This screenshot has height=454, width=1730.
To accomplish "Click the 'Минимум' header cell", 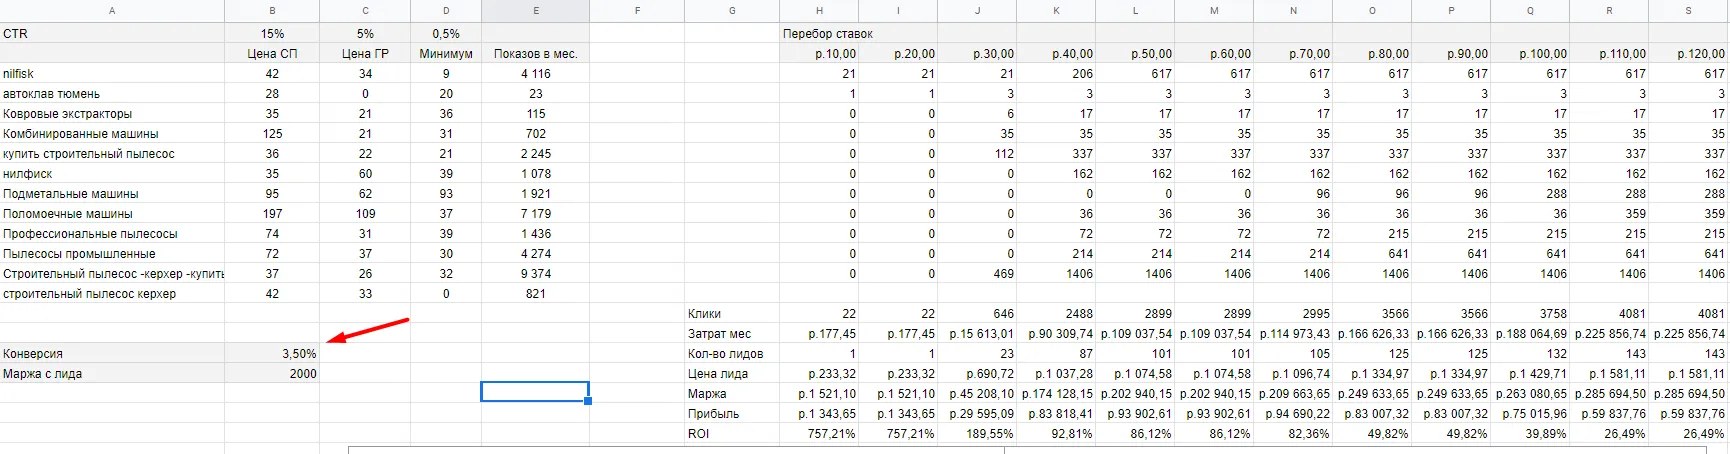I will [x=446, y=53].
